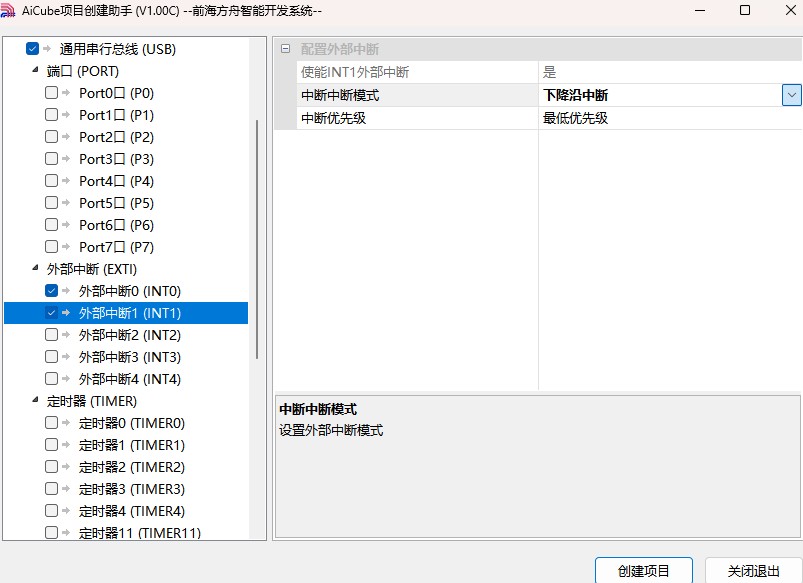Click the arrow icon beside 外部中断3 (INT3)
The height and width of the screenshot is (583, 803).
point(66,357)
